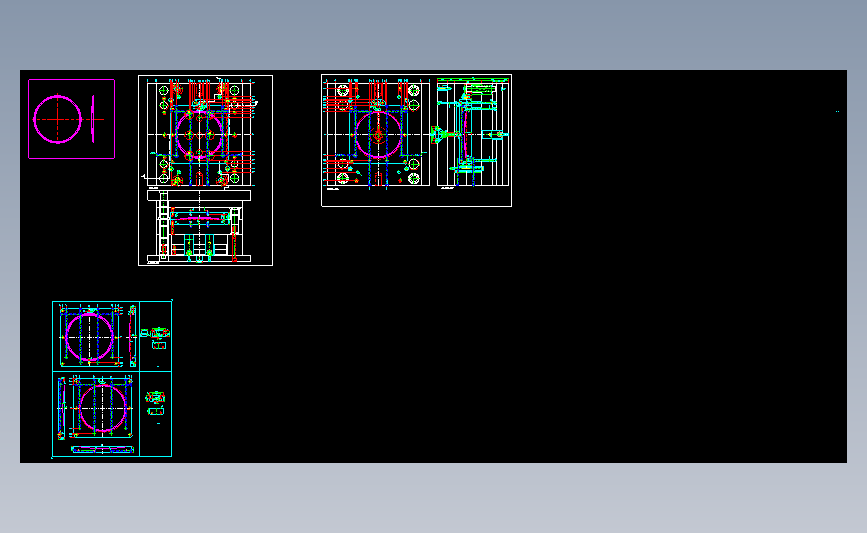Click the small detail parts in the lower-right cyan cell
Image resolution: width=867 pixels, height=533 pixels.
pos(155,404)
